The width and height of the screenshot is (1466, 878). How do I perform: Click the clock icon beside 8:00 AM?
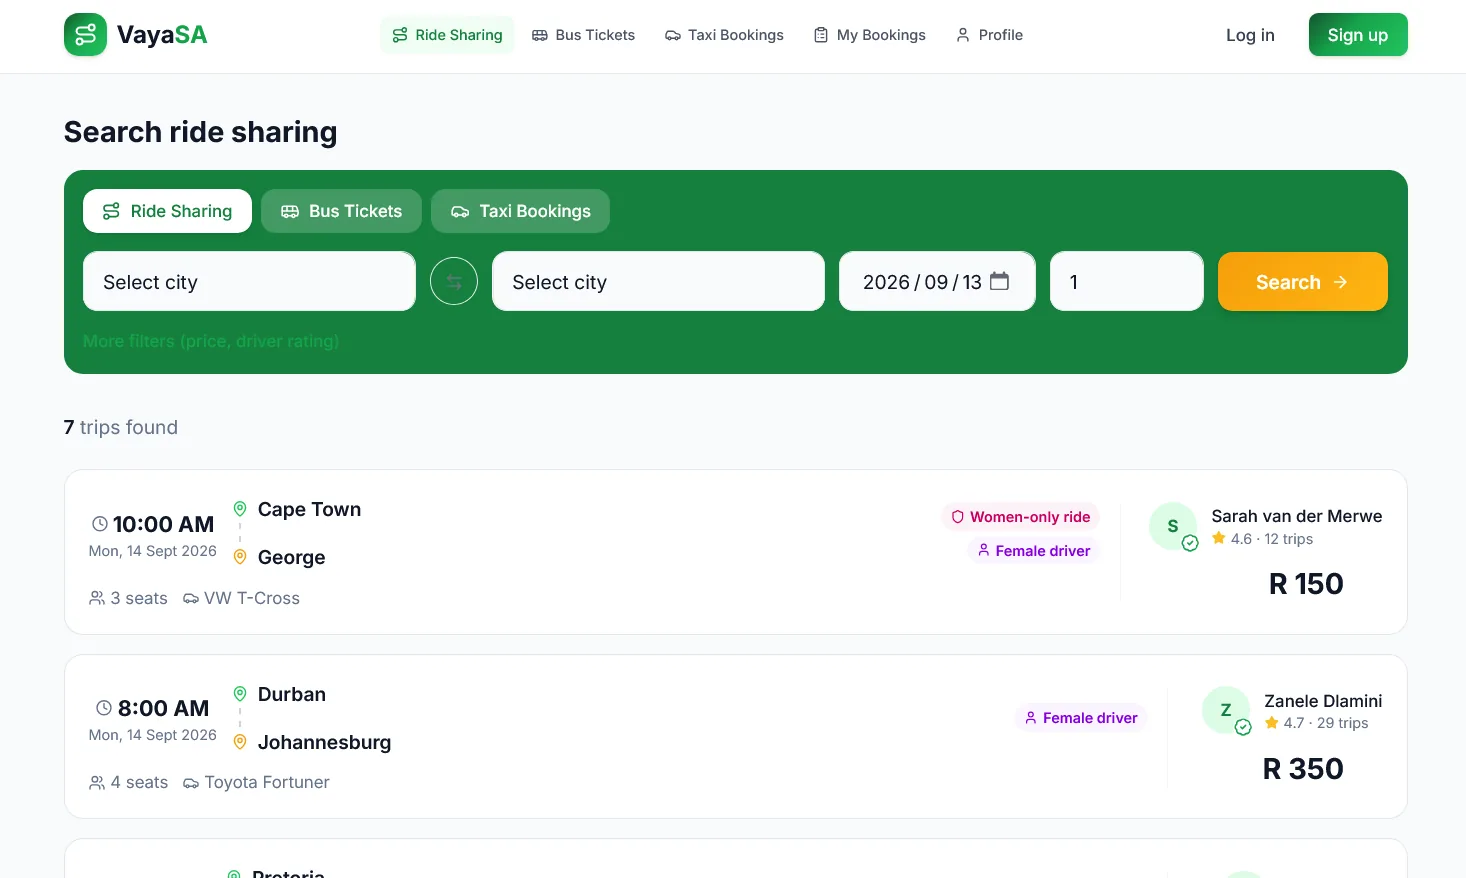[104, 708]
